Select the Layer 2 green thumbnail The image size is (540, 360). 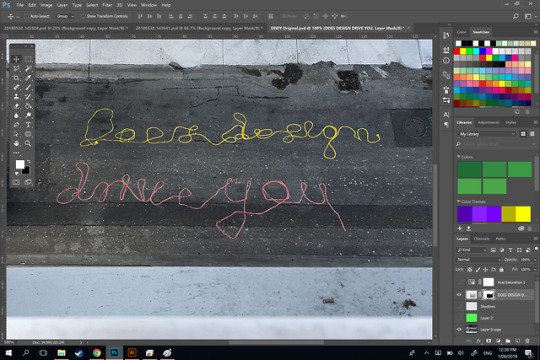coord(471,318)
